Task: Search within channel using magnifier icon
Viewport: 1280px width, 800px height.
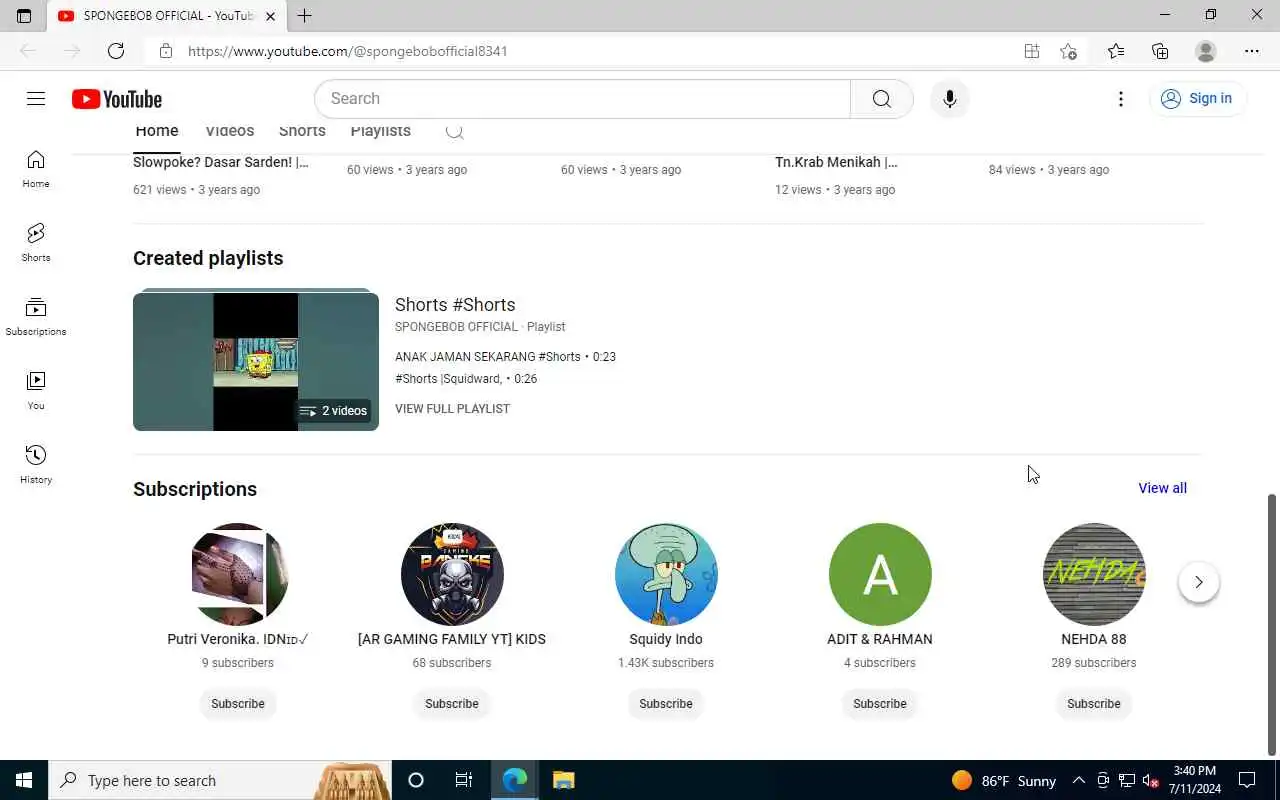Action: click(x=454, y=131)
